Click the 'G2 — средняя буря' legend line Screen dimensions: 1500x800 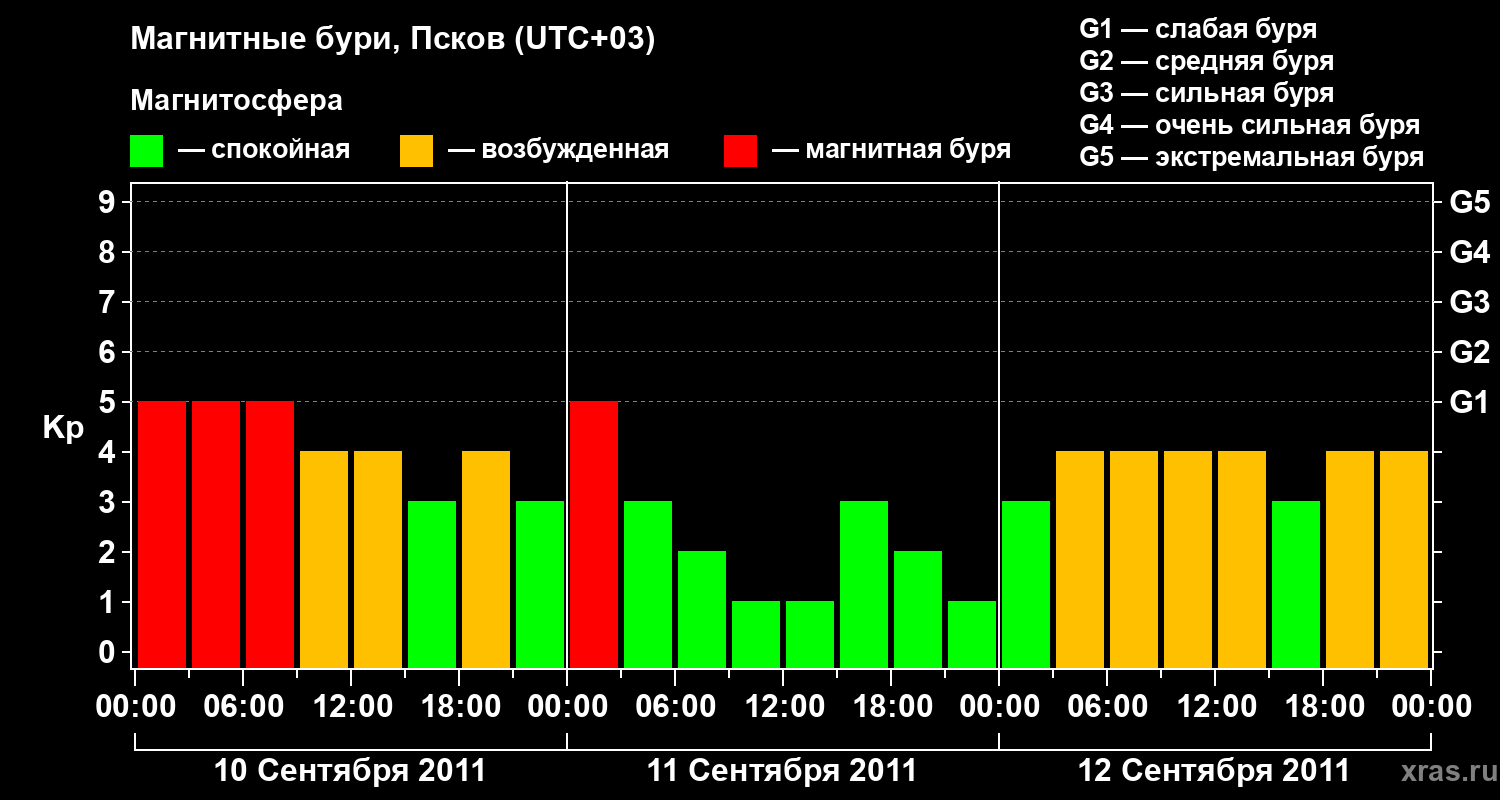pyautogui.click(x=1207, y=61)
